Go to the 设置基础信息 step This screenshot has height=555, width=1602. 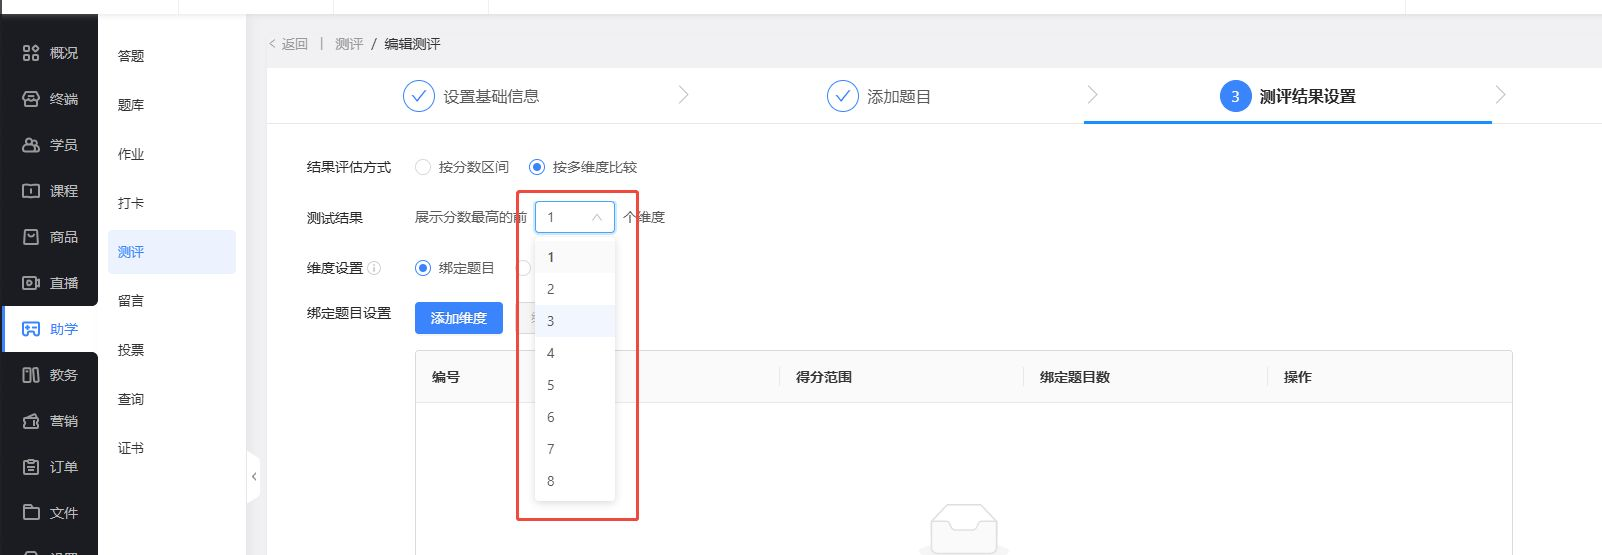pos(472,96)
